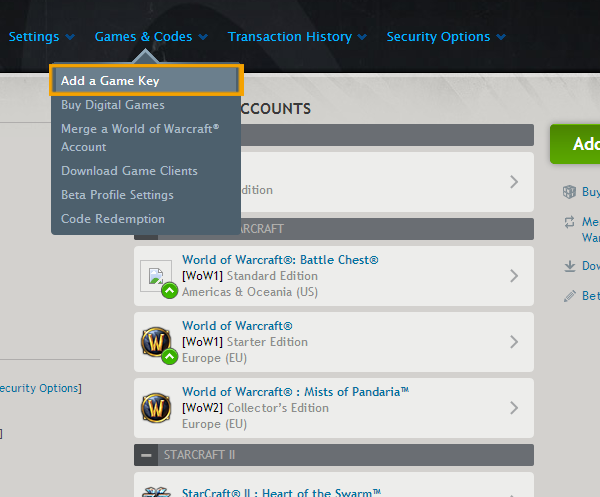Click the Beta Profile pencil icon
The image size is (600, 497).
[x=569, y=296]
